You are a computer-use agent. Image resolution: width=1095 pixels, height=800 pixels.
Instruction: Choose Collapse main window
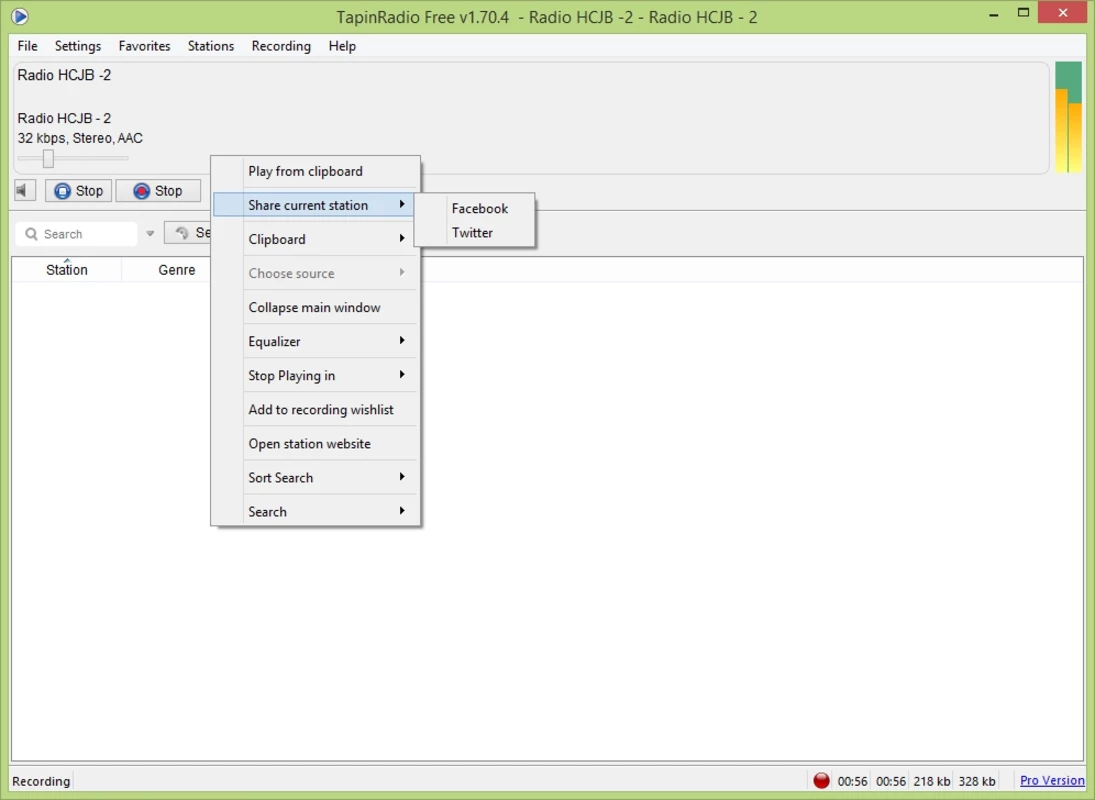point(314,307)
